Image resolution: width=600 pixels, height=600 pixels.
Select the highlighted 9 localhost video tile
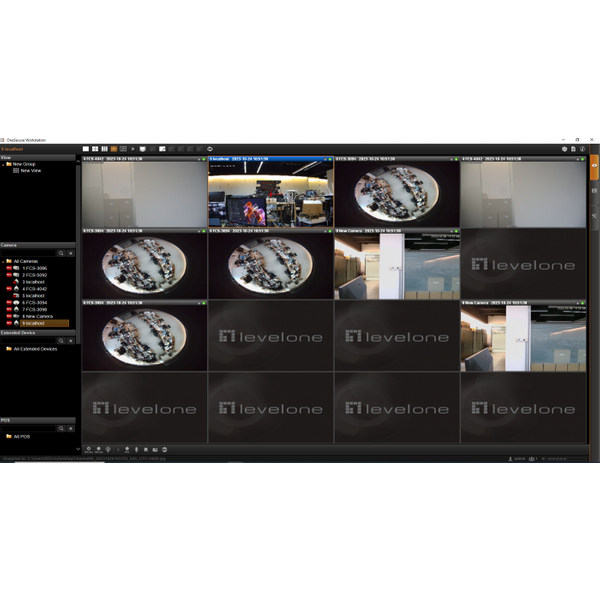[x=271, y=194]
